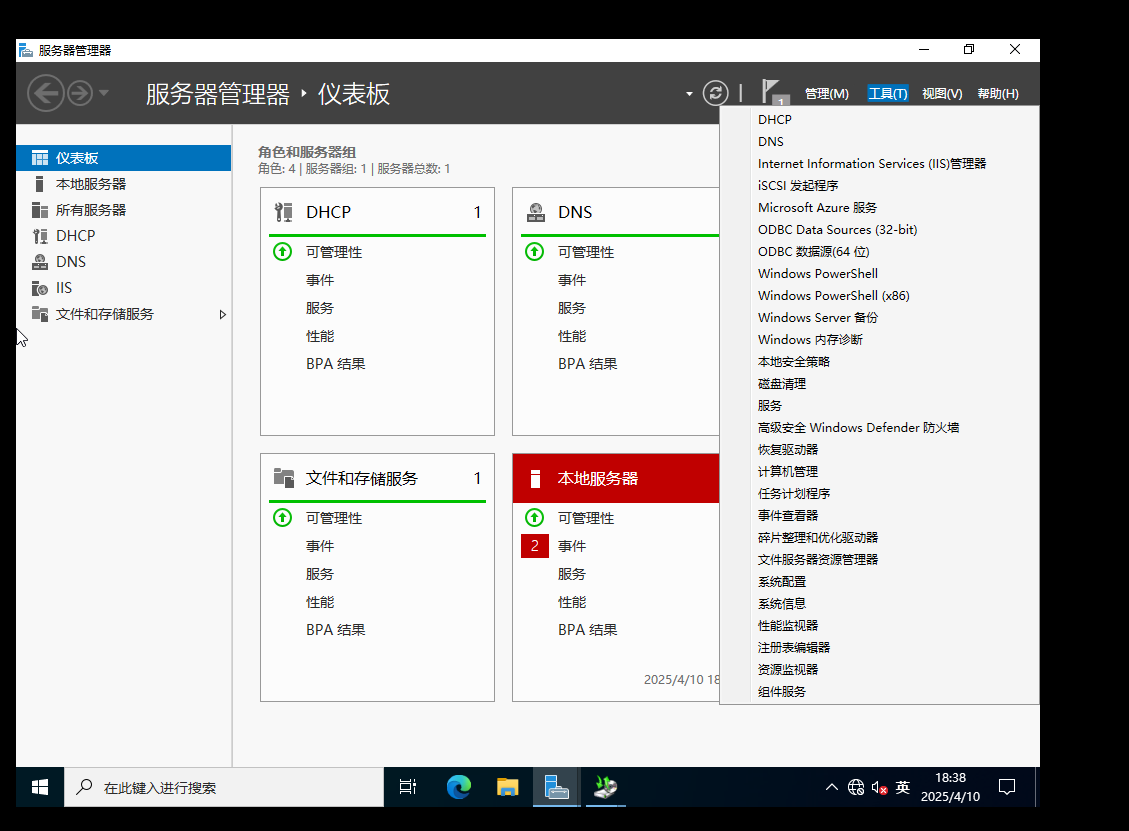Click DNS icon in left navigation
Viewport: 1129px width, 831px height.
pyautogui.click(x=40, y=262)
